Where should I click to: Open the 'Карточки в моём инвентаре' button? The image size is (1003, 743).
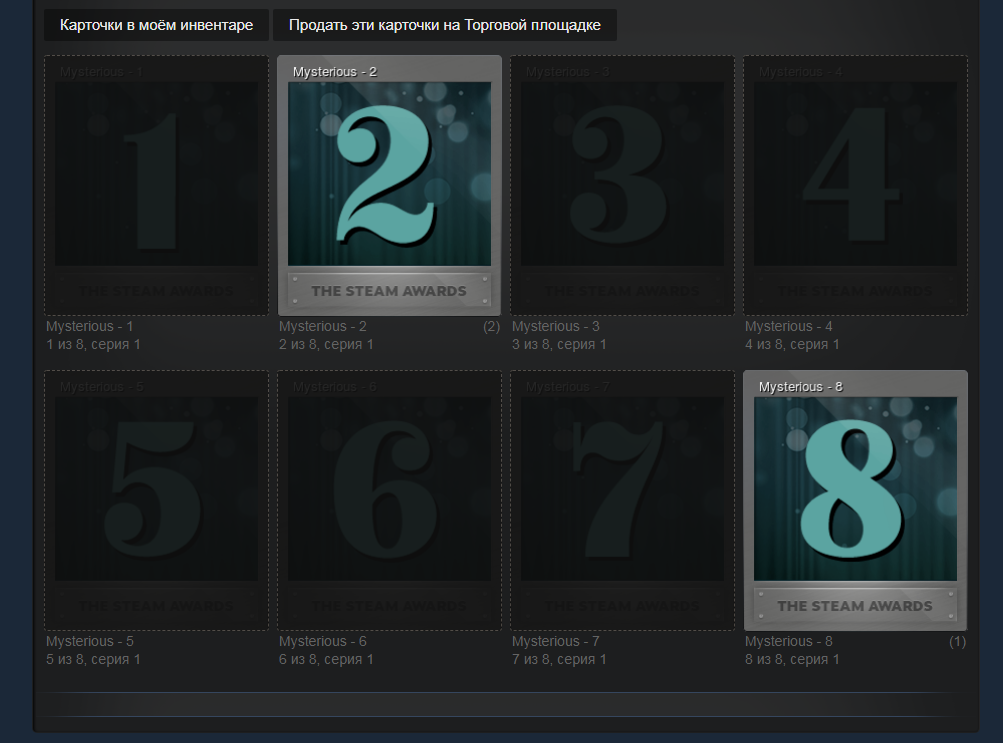click(x=156, y=25)
